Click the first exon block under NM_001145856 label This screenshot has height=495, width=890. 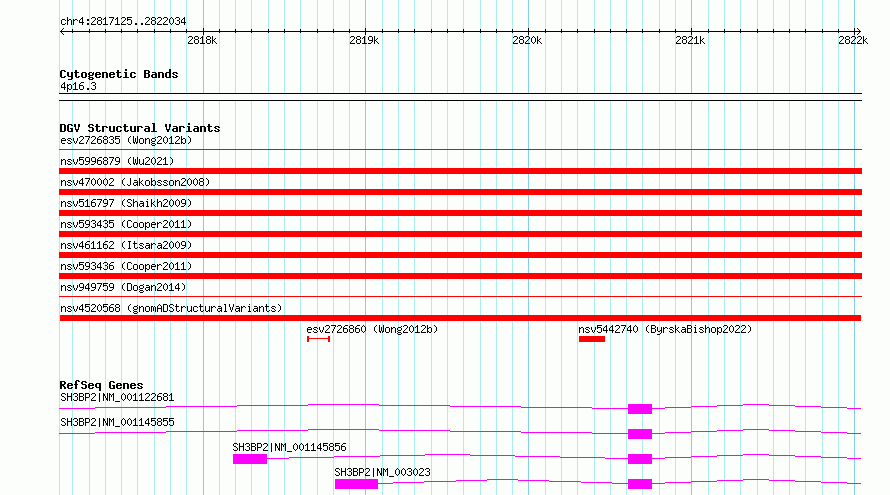(250, 459)
